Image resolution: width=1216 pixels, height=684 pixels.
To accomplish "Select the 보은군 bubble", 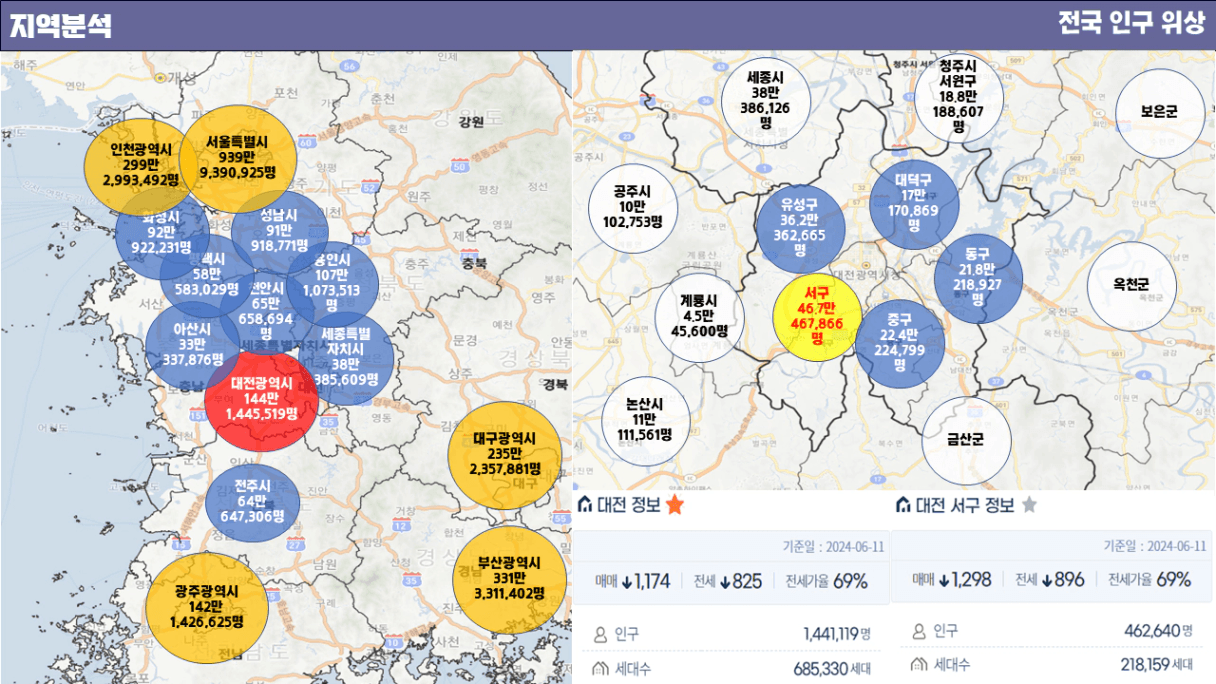I will (x=1159, y=113).
